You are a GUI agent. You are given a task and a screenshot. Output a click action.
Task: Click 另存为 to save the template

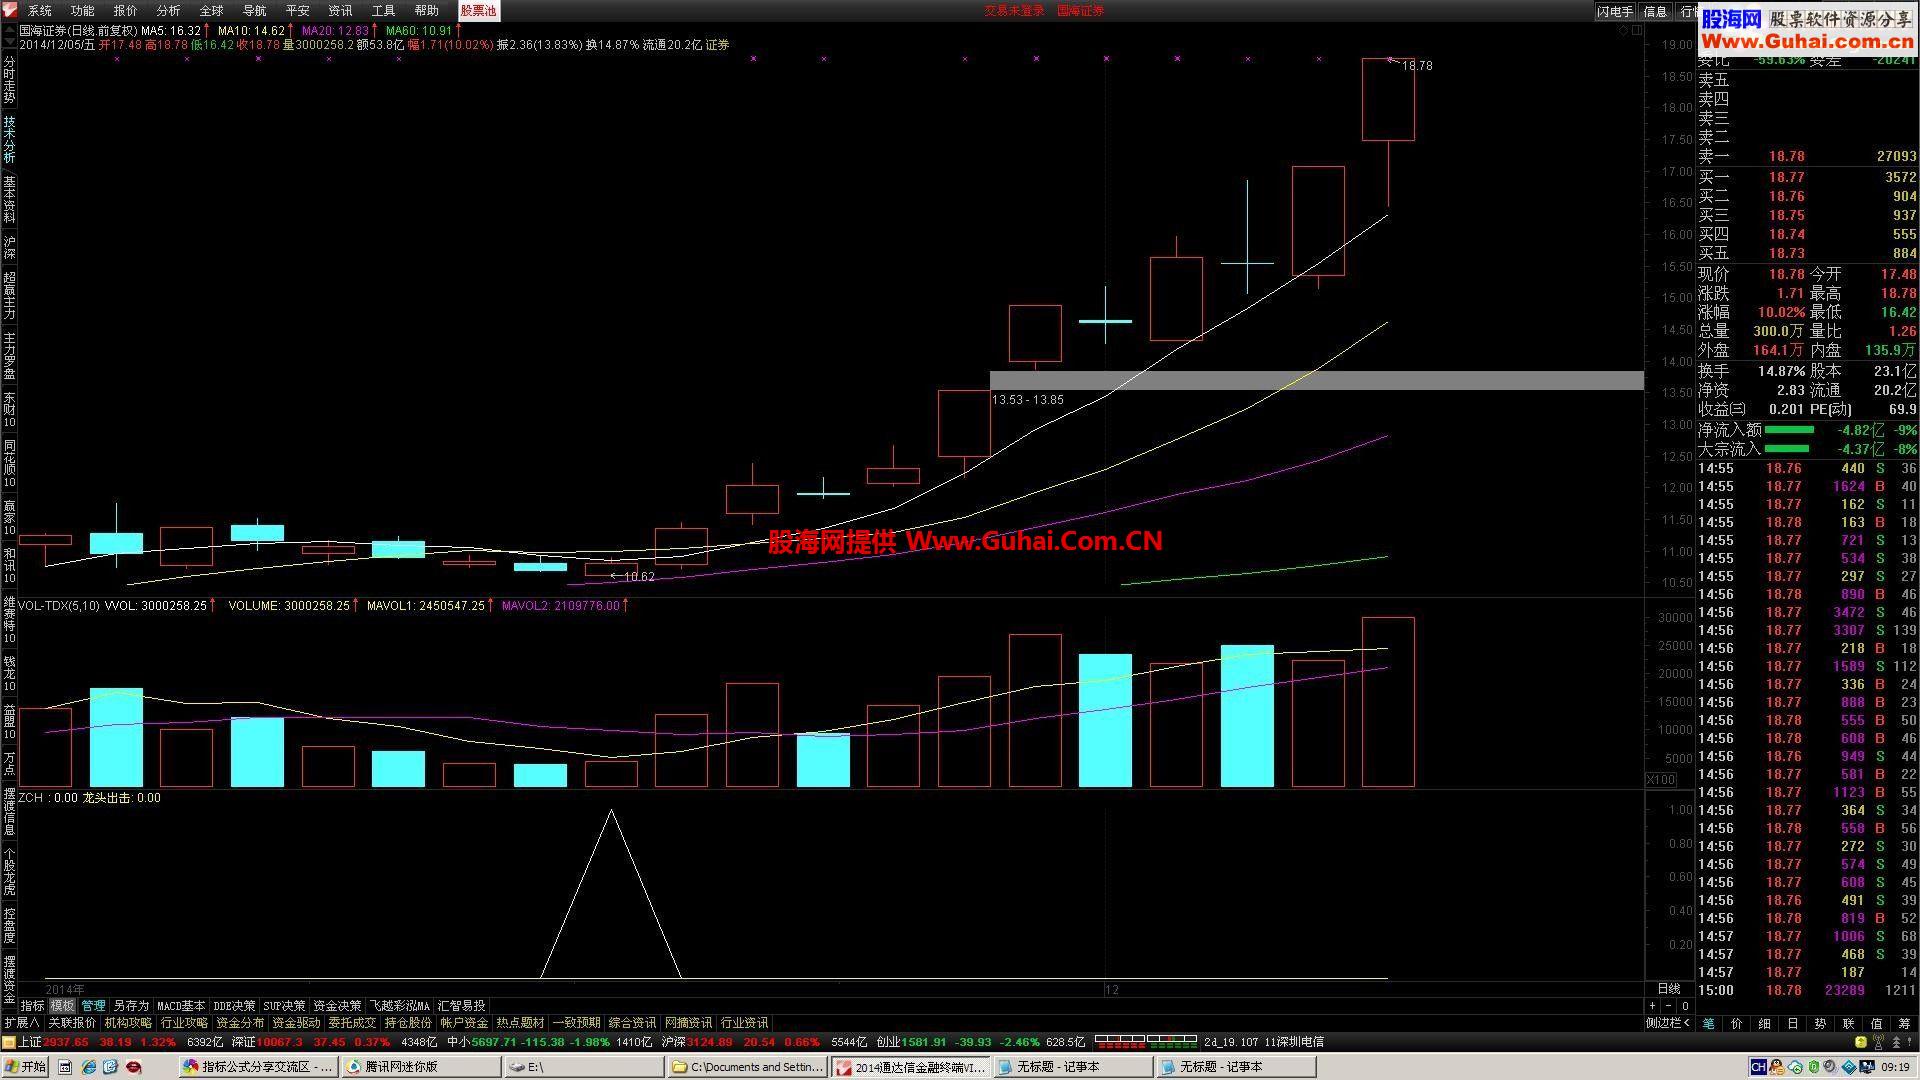tap(131, 1005)
